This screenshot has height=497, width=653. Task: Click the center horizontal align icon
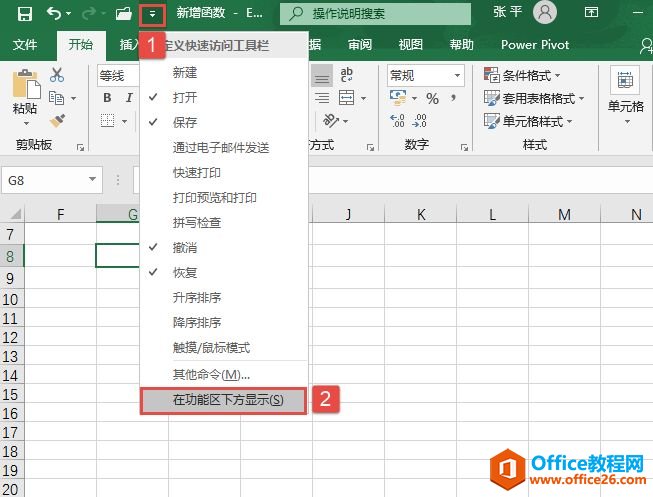coord(322,98)
